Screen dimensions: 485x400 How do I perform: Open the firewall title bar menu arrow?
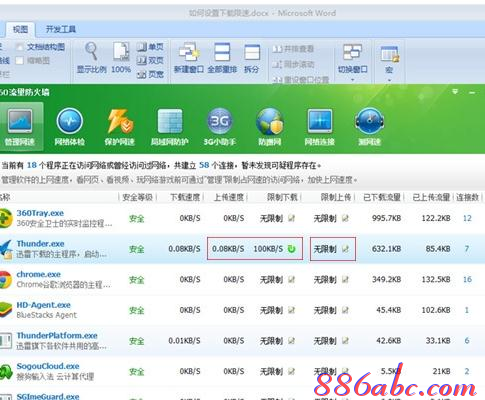click(x=455, y=92)
